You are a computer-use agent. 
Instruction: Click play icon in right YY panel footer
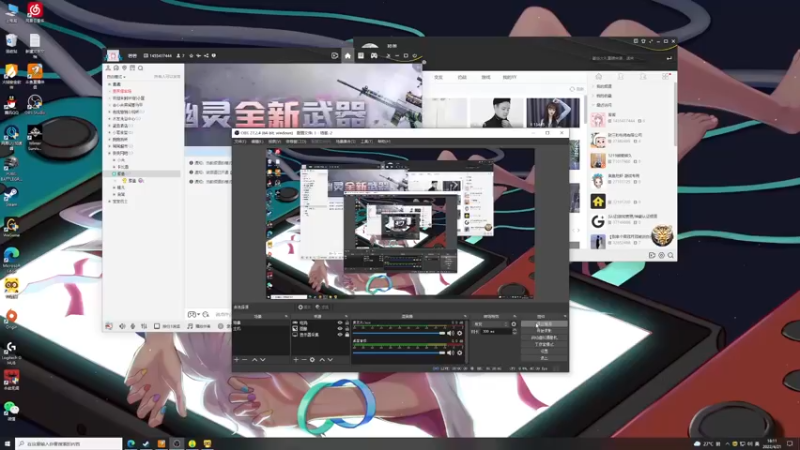(x=652, y=255)
